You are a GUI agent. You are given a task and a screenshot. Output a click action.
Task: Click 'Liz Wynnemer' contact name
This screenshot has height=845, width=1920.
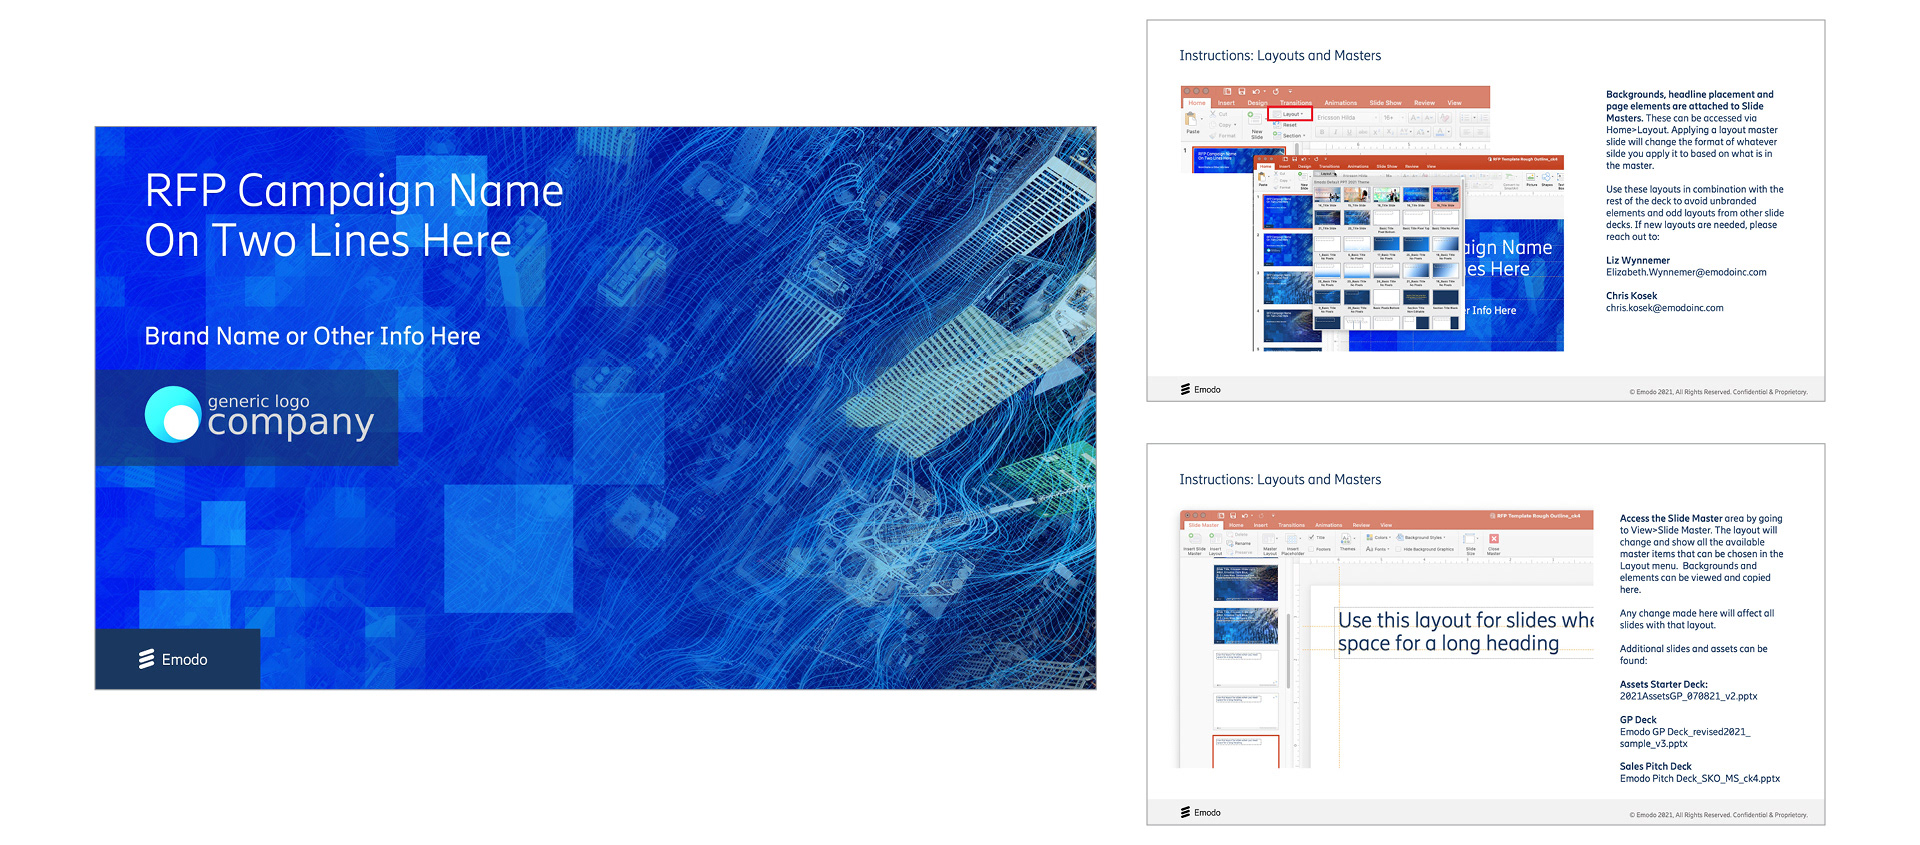pyautogui.click(x=1638, y=260)
